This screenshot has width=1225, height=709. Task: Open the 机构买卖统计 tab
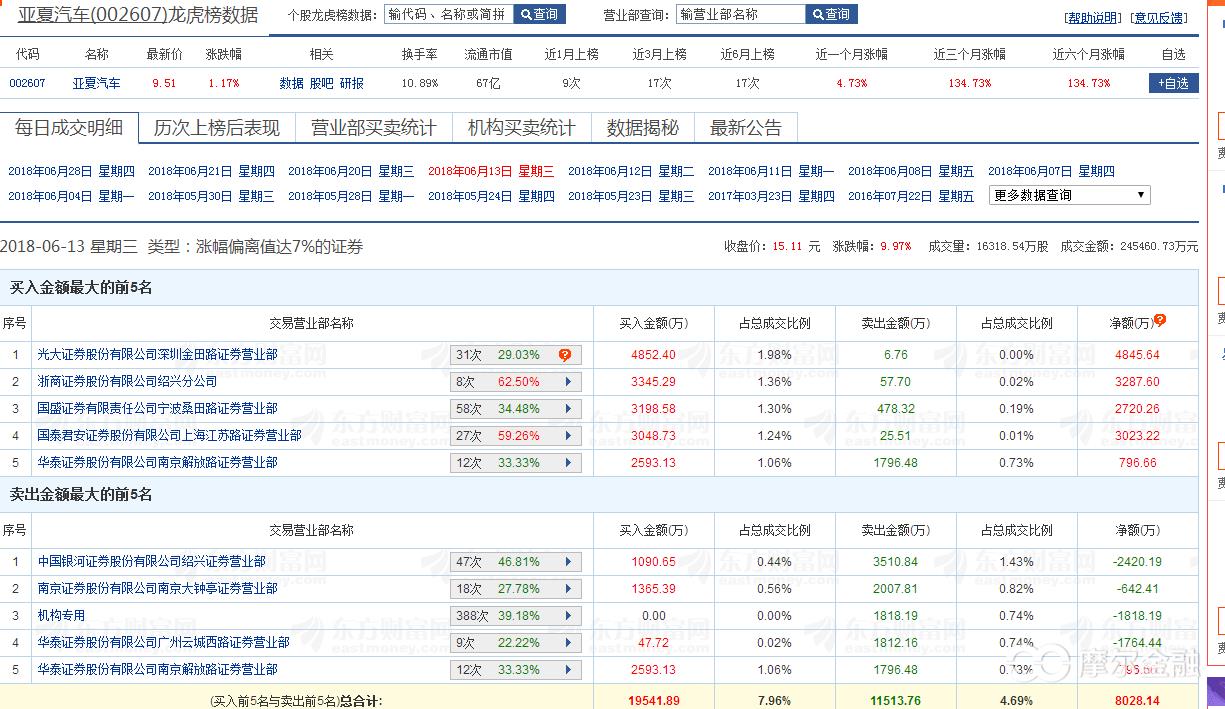coord(521,128)
